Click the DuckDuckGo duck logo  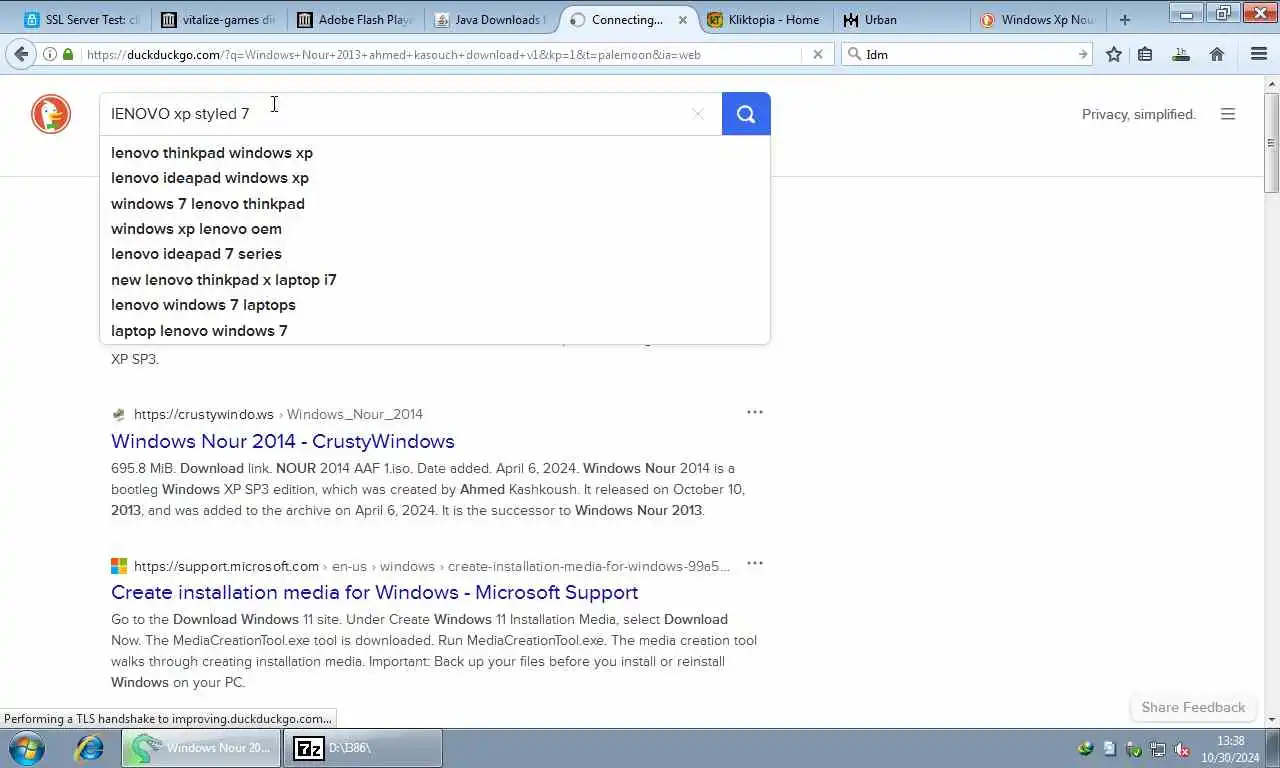click(51, 114)
